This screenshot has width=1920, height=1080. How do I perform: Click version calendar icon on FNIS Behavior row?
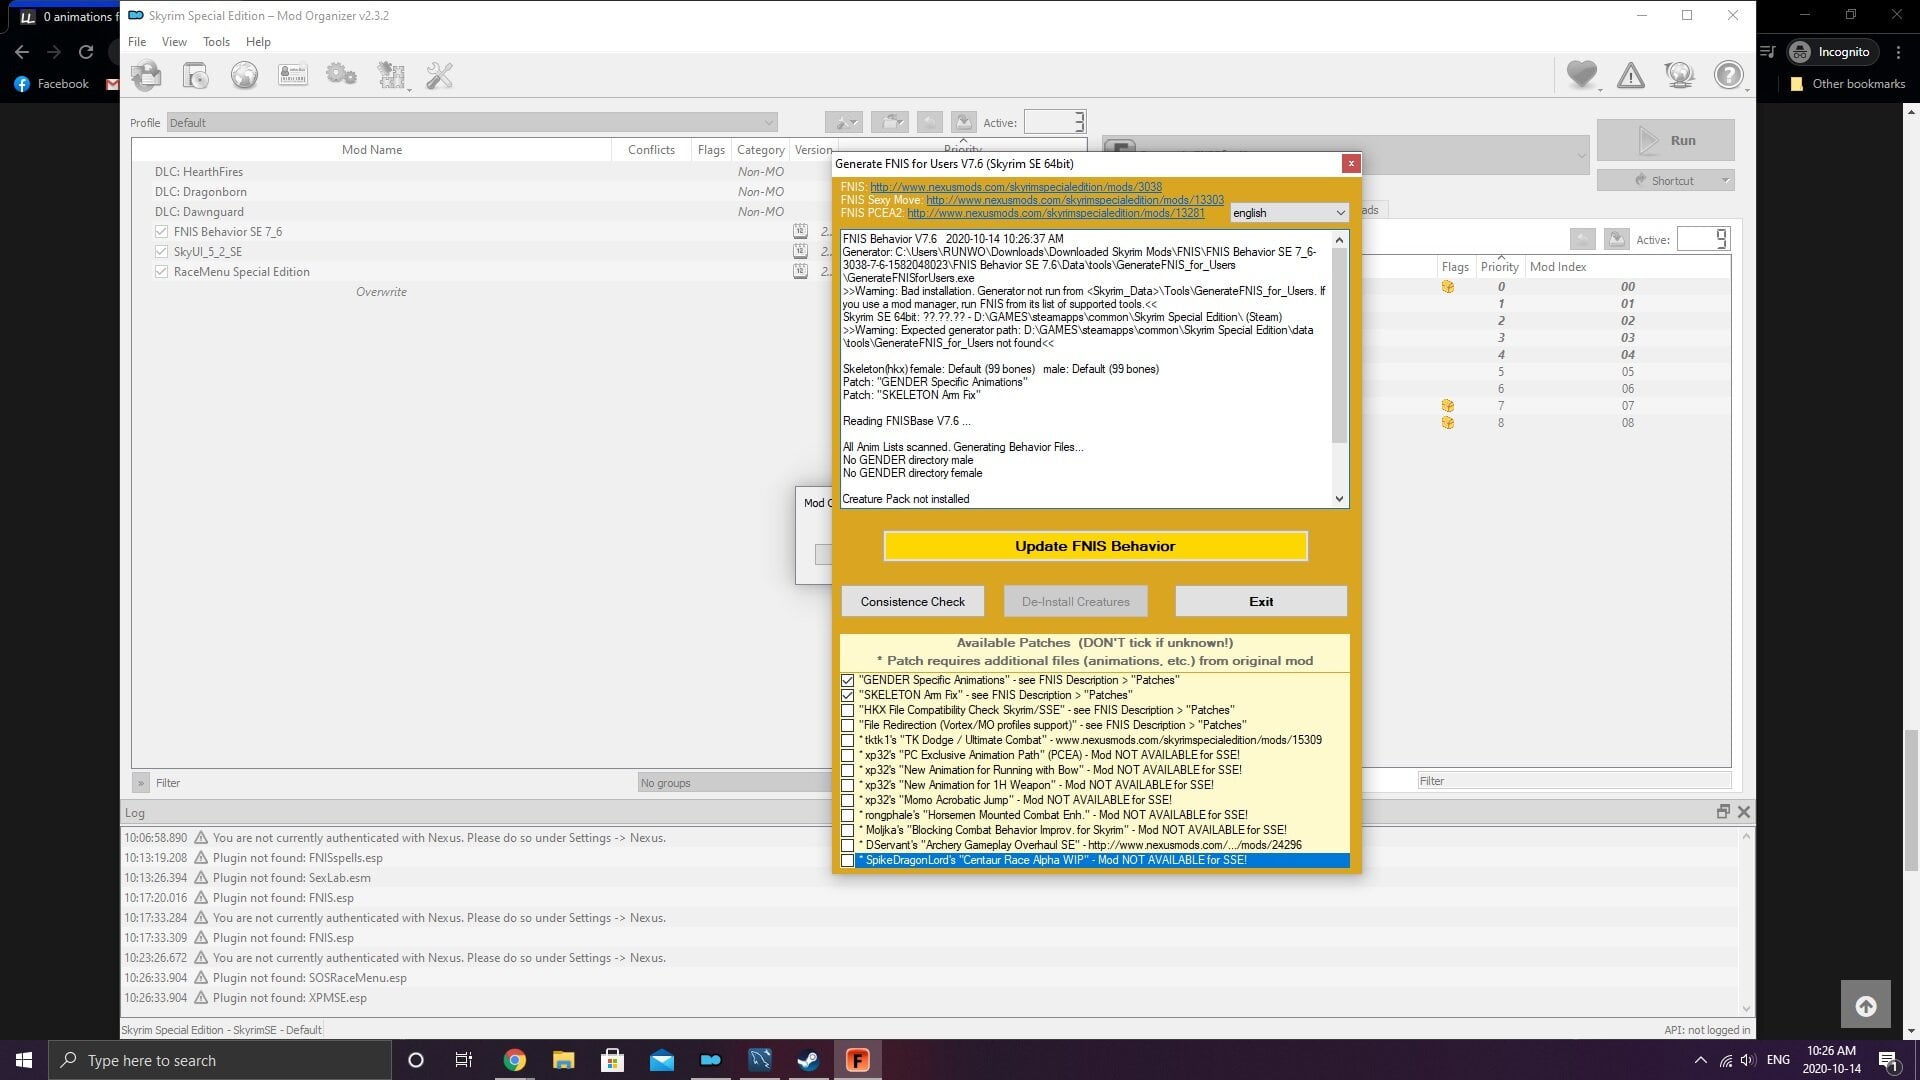point(800,231)
